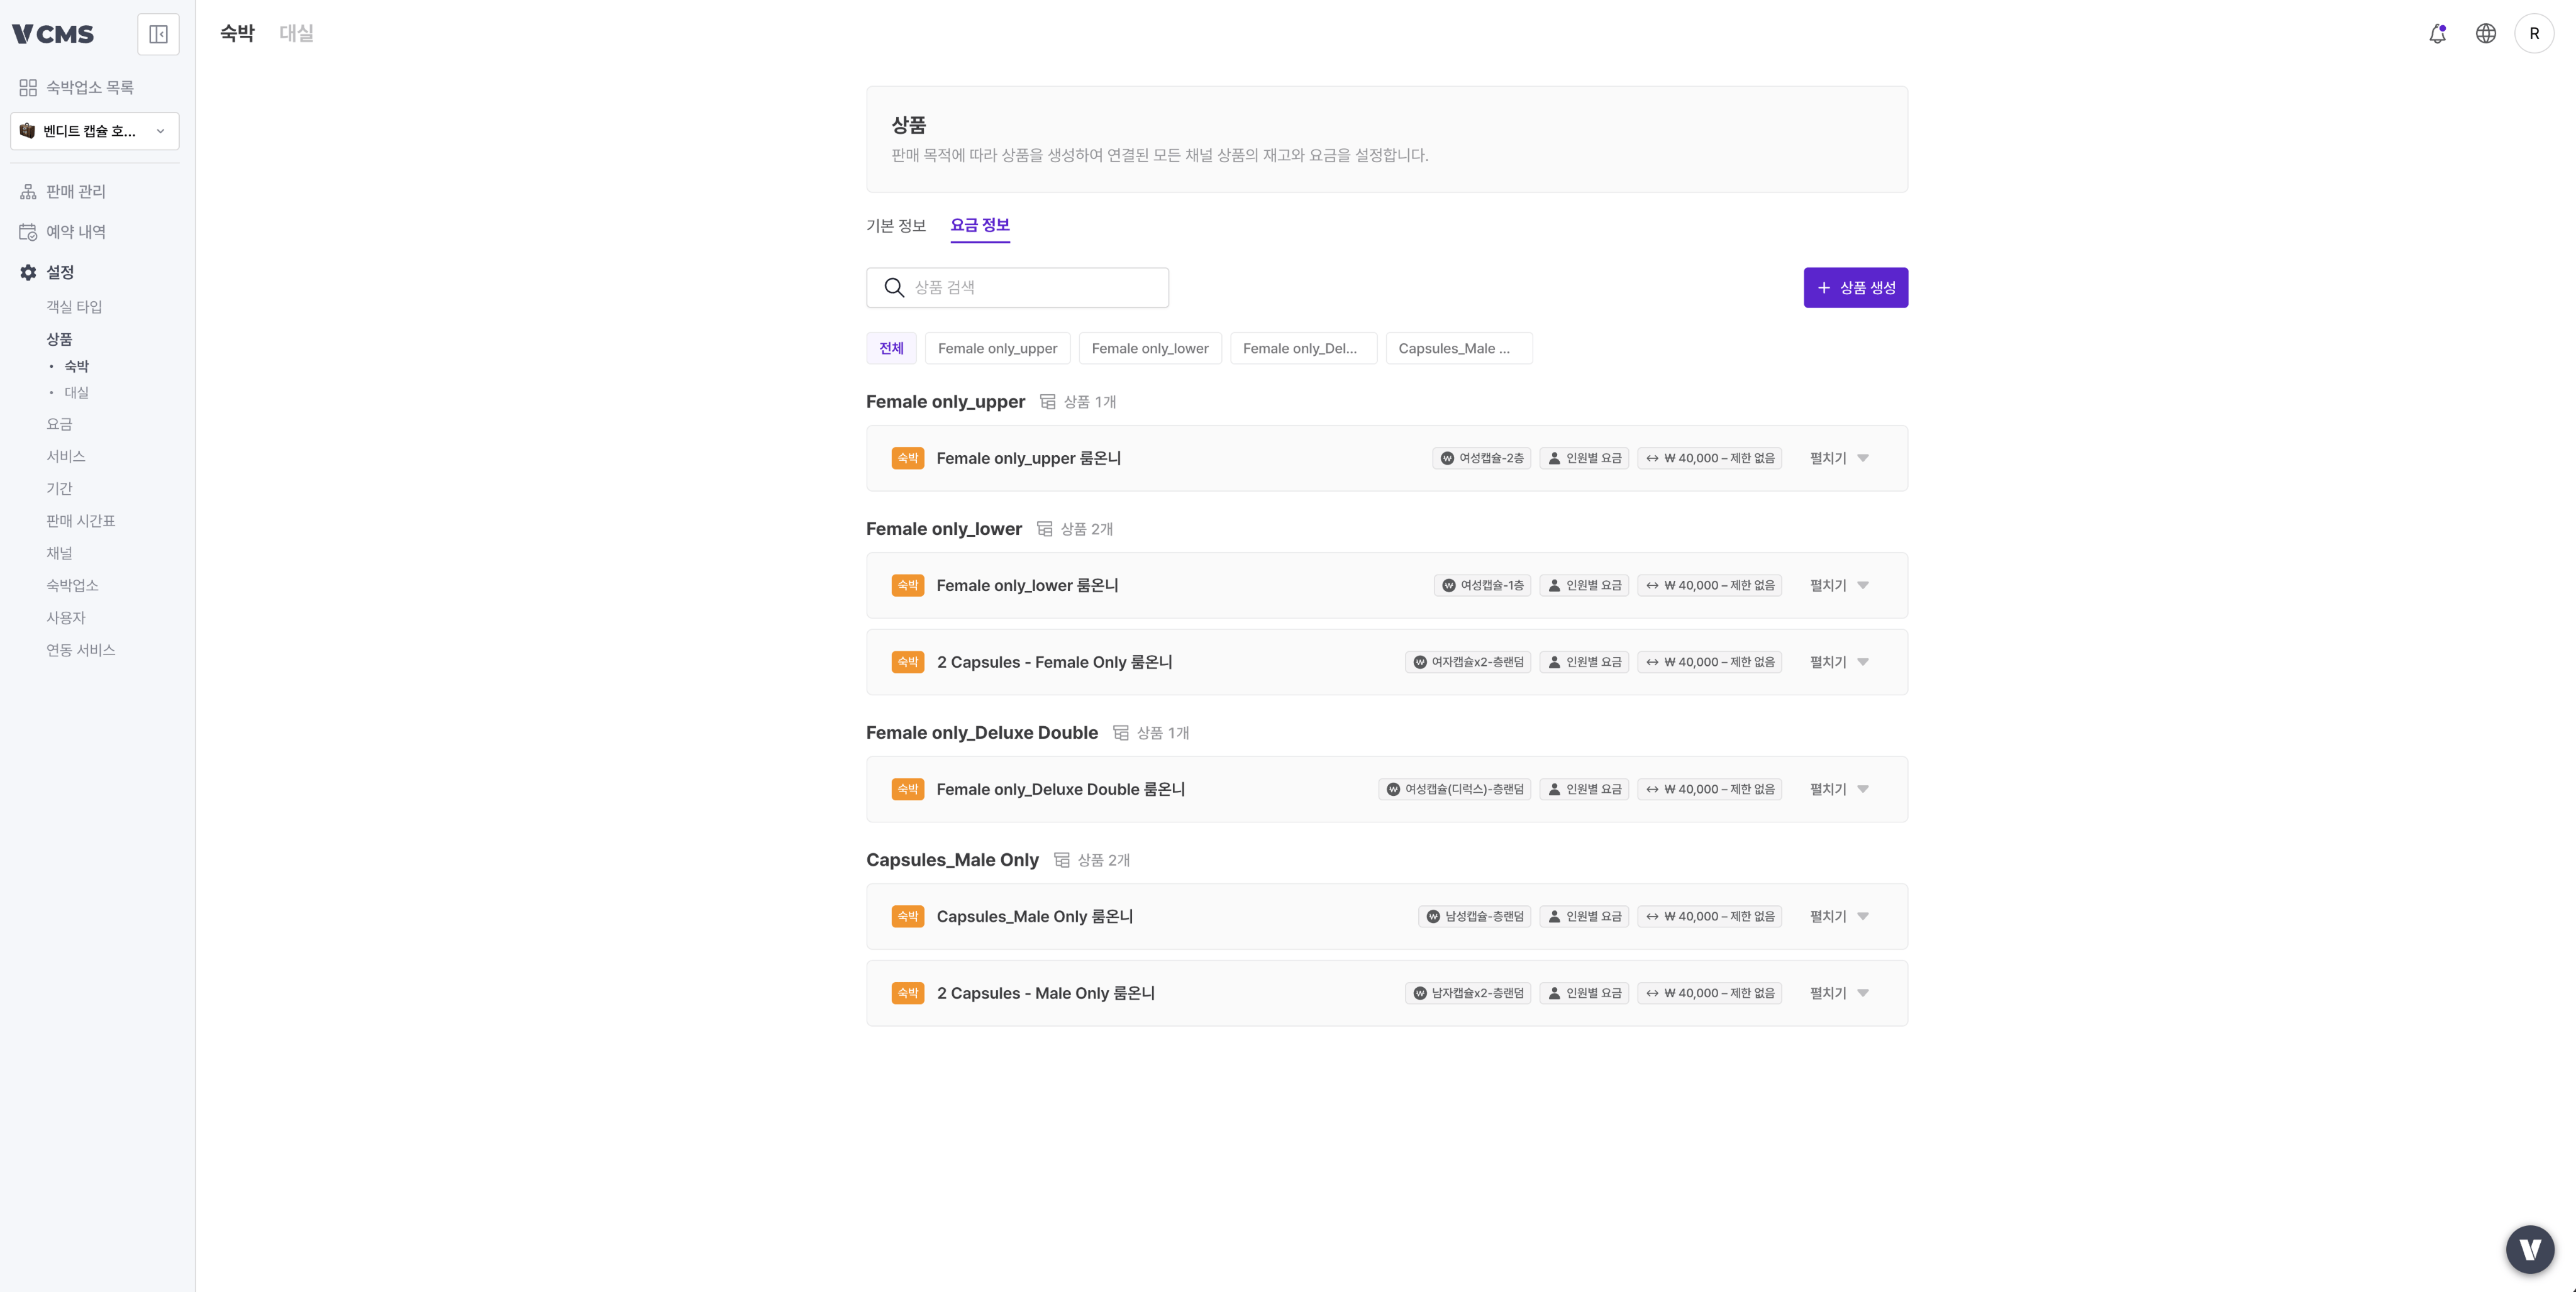Filter by Capsules_Male ... chip
Viewport: 2576px width, 1292px height.
(1458, 348)
